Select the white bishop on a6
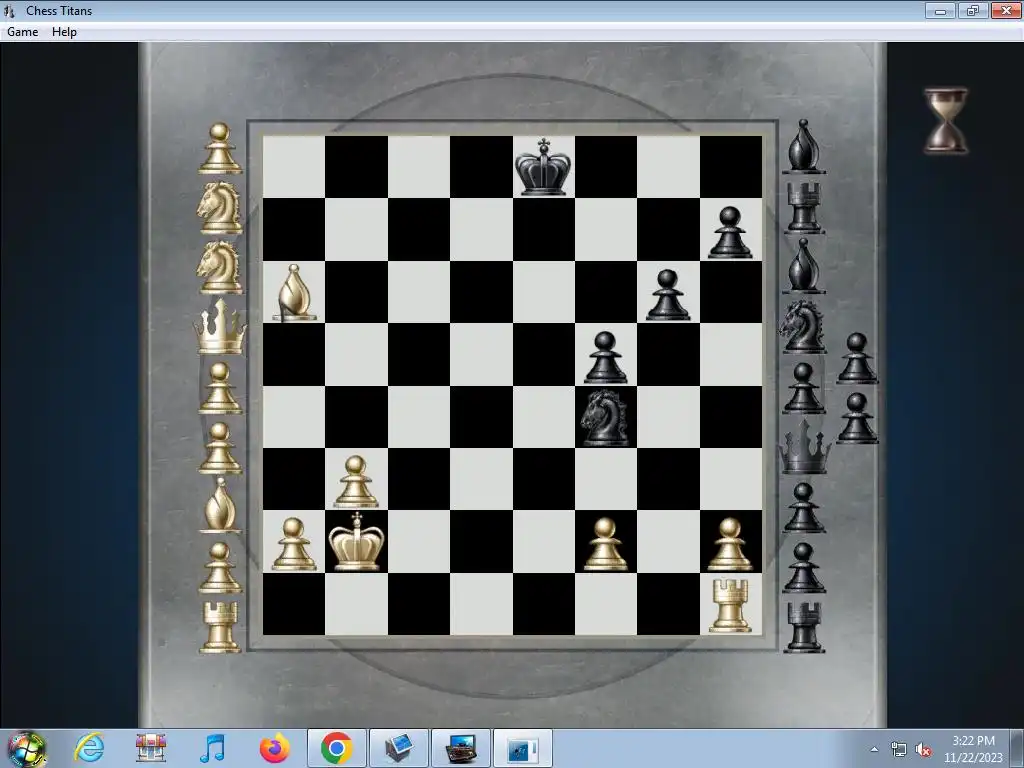 point(295,293)
